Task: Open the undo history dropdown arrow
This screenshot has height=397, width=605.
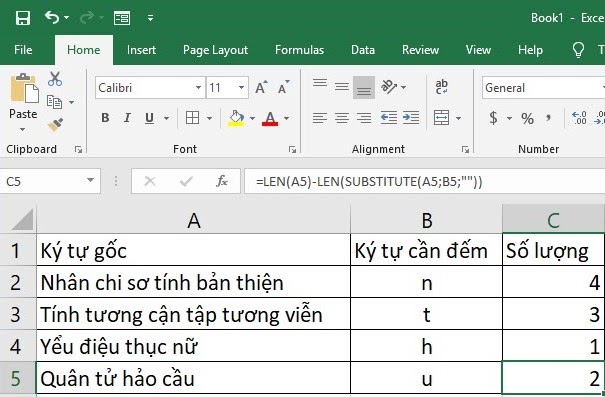Action: click(x=66, y=18)
